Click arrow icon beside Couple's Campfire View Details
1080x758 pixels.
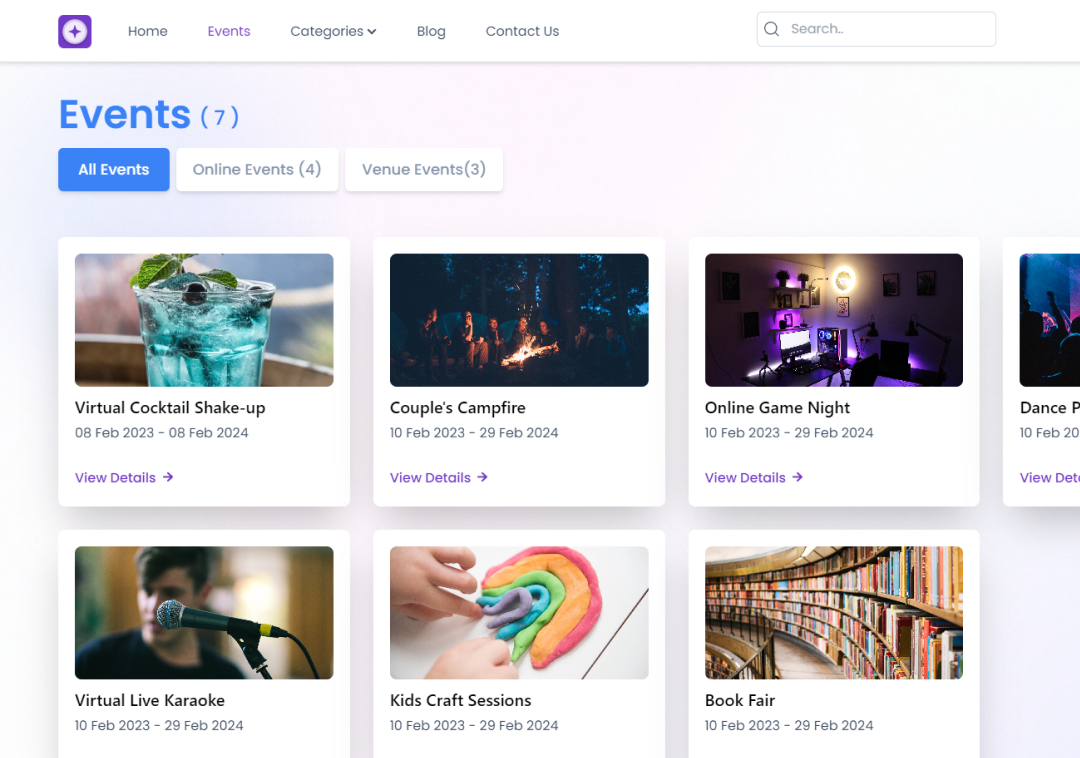[x=483, y=477]
